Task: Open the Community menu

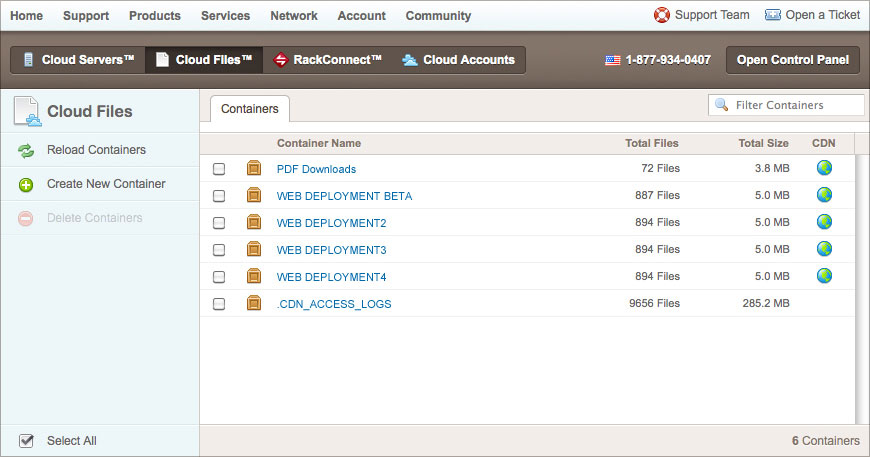Action: [x=438, y=16]
